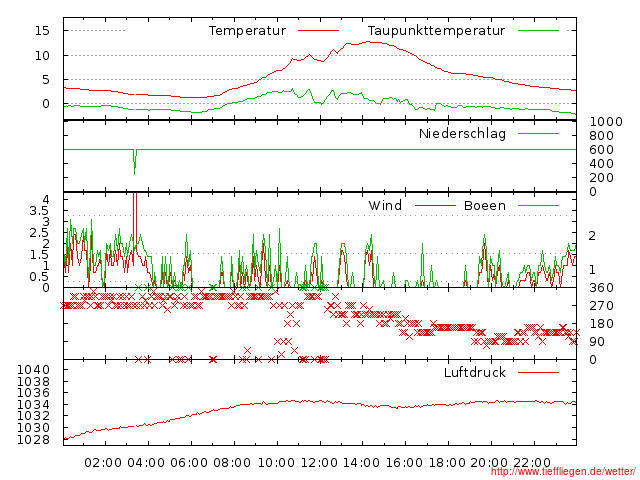Screen dimensions: 640x480
Task: Click the 10:00 time axis label
Action: coord(276,463)
